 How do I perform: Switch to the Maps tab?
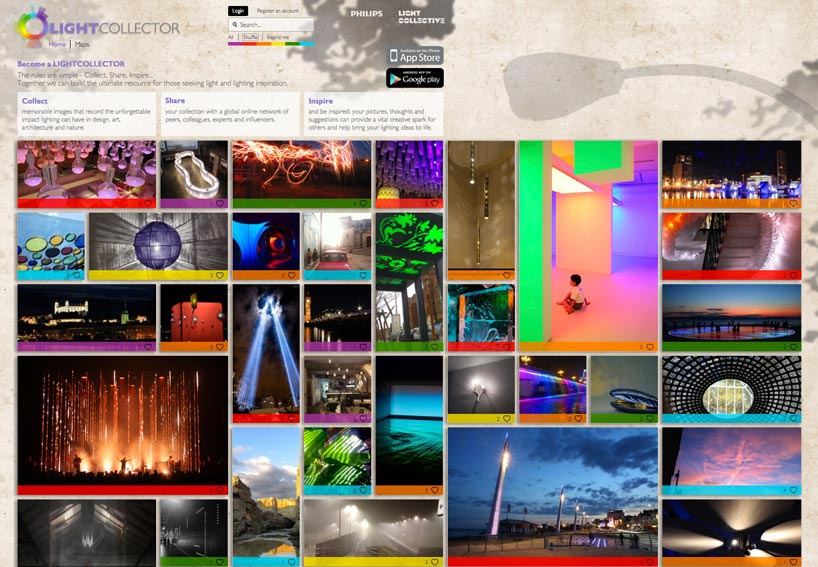coord(82,45)
